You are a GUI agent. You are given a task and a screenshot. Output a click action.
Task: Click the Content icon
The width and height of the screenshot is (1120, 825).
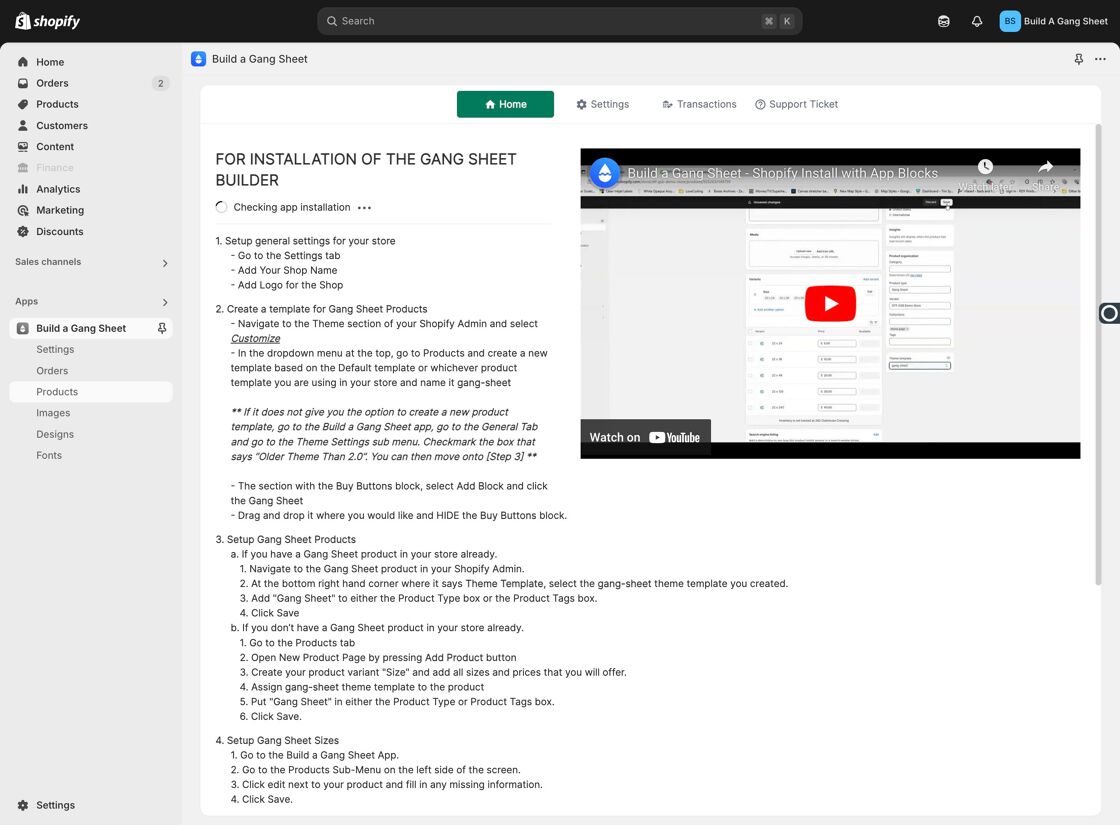coord(23,146)
